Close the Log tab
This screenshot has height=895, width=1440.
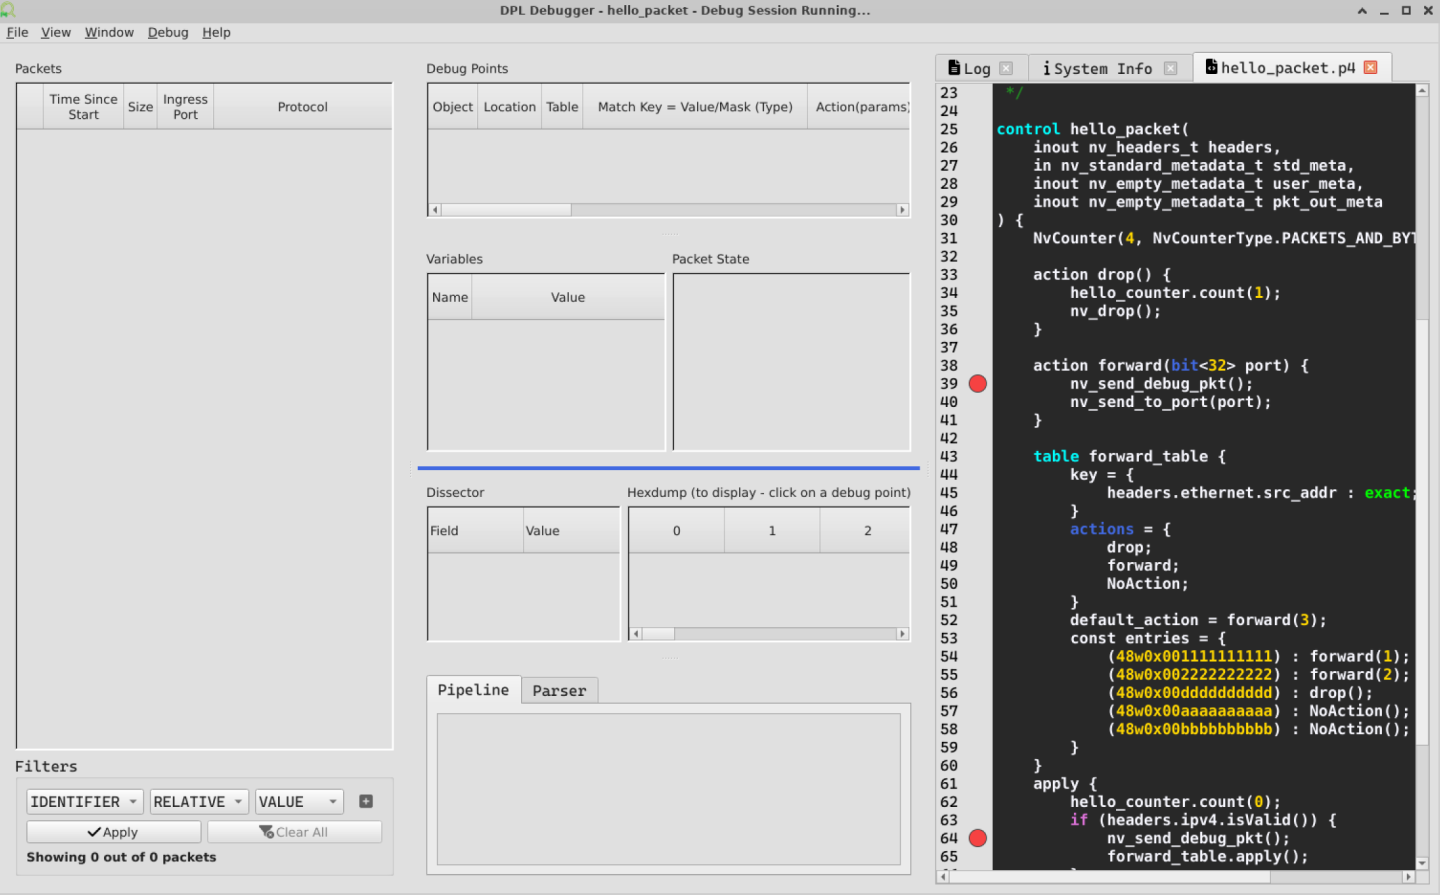click(1006, 68)
